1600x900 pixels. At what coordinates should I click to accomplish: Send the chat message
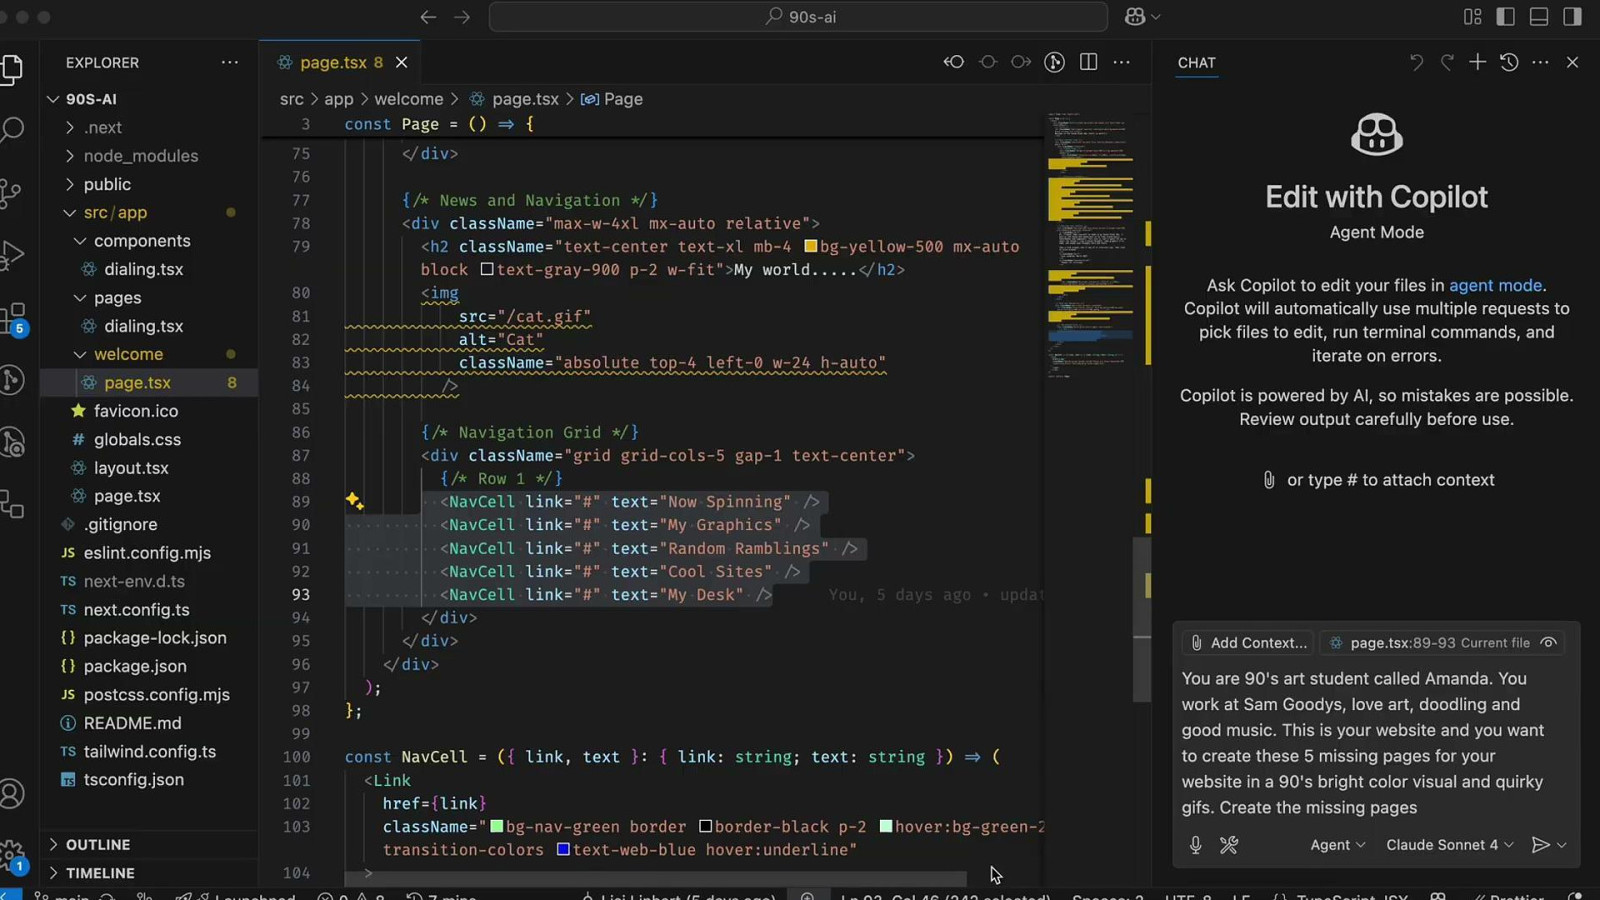tap(1540, 845)
